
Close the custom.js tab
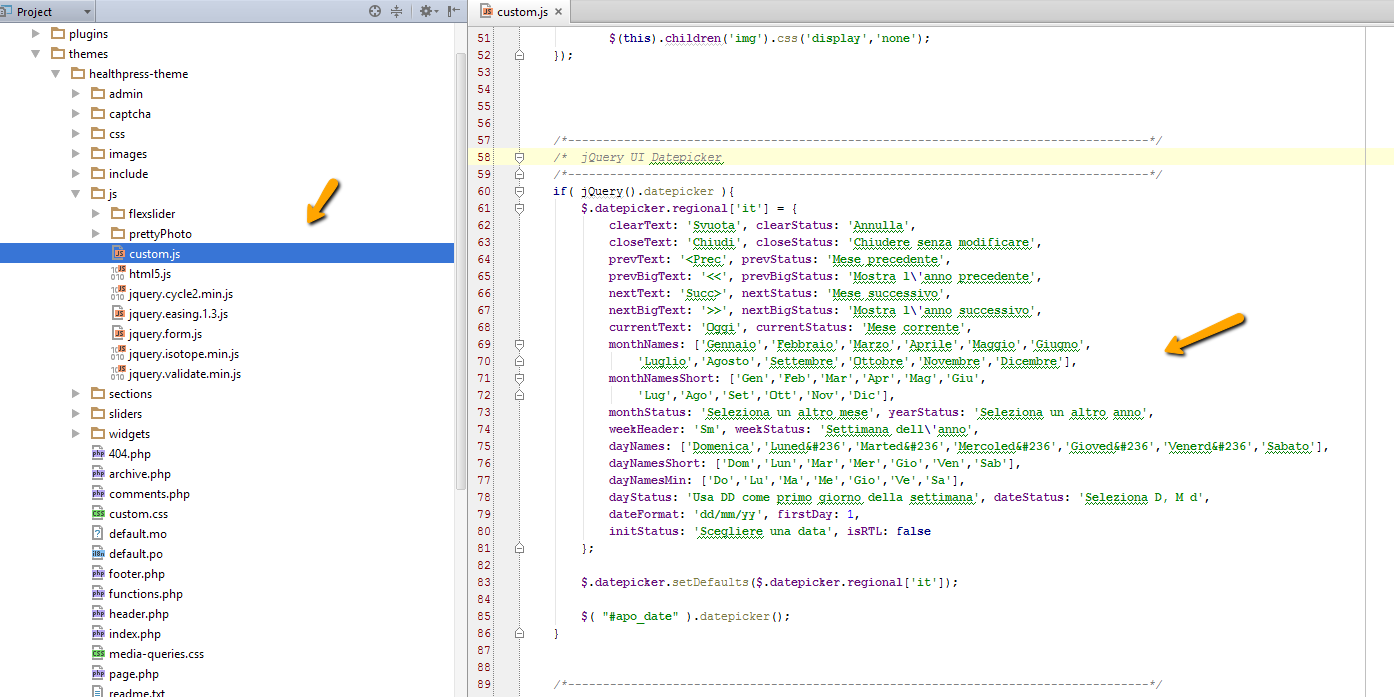559,13
